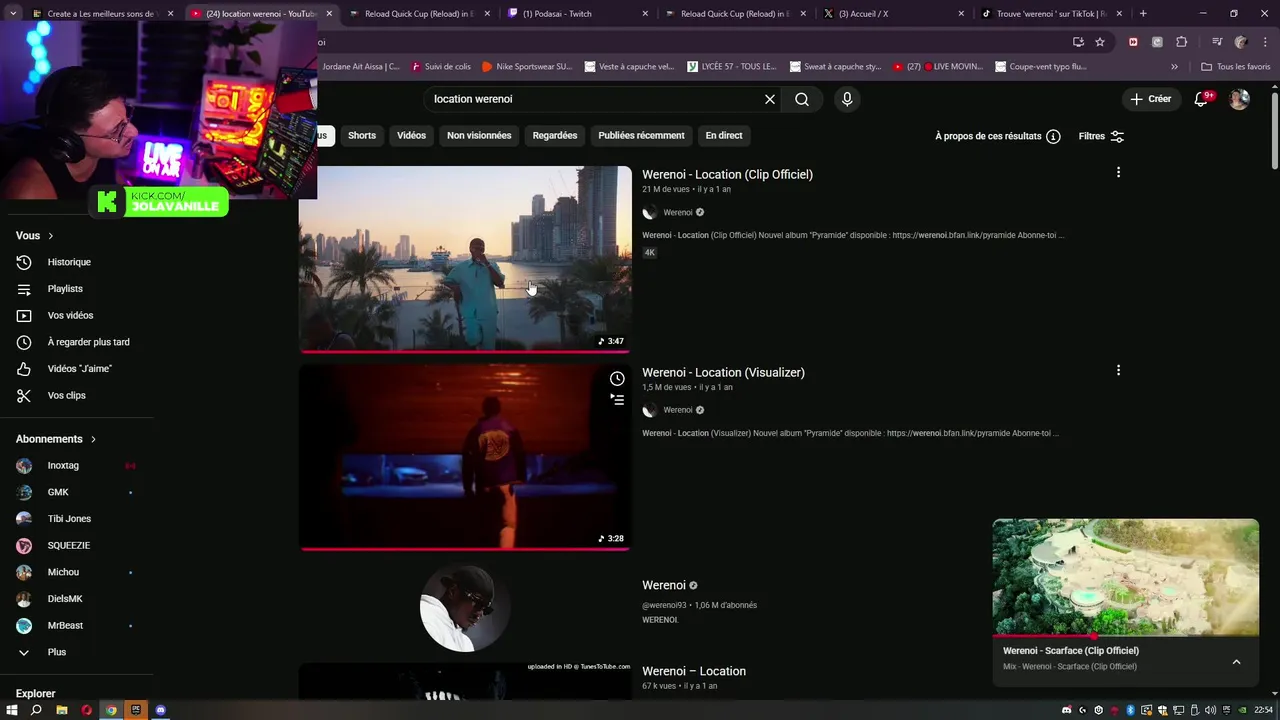Add the Visualizer video to the queue
The height and width of the screenshot is (720, 1280).
pos(617,399)
